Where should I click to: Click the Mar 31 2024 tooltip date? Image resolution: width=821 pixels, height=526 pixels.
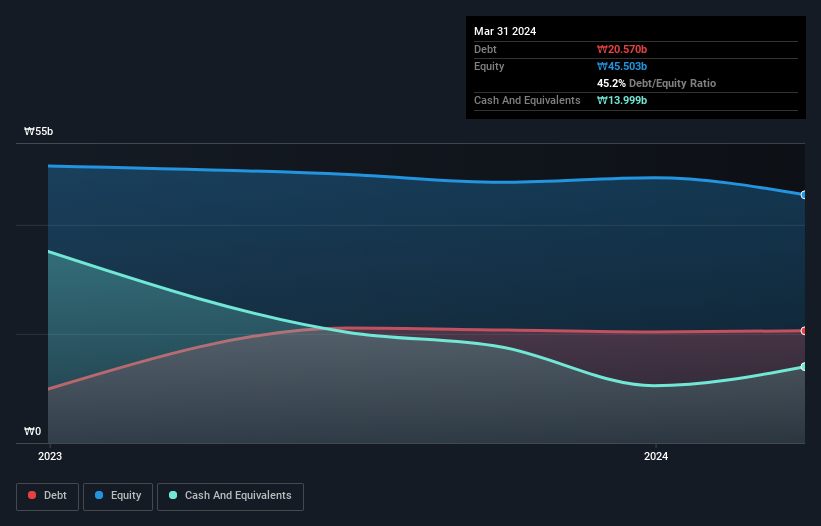505,31
